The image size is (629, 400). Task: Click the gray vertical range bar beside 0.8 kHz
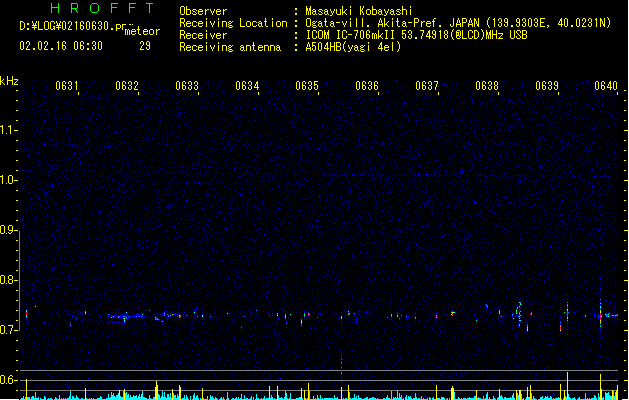(x=19, y=281)
